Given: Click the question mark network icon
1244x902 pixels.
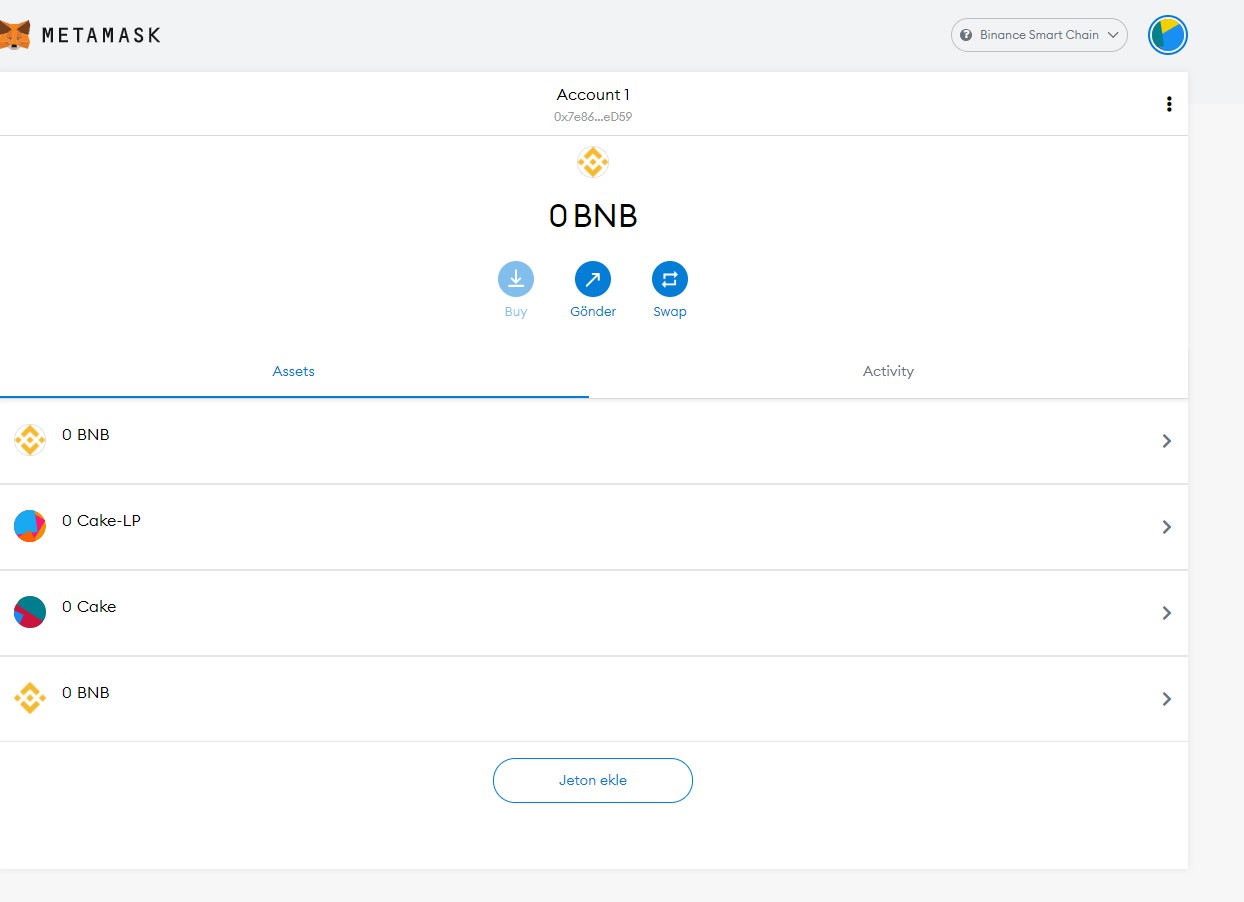Looking at the screenshot, I should point(966,35).
